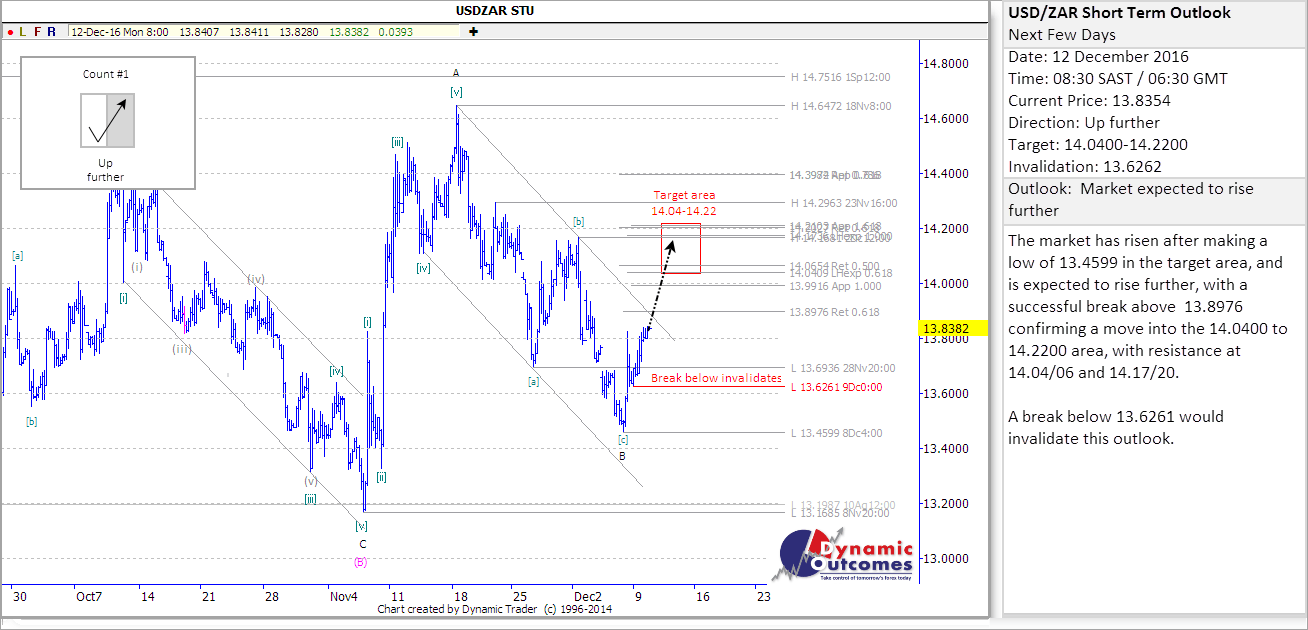Viewport: 1308px width, 630px height.
Task: Click the 'USD/ZAR Short Term Outlook' heading
Action: tap(1119, 13)
